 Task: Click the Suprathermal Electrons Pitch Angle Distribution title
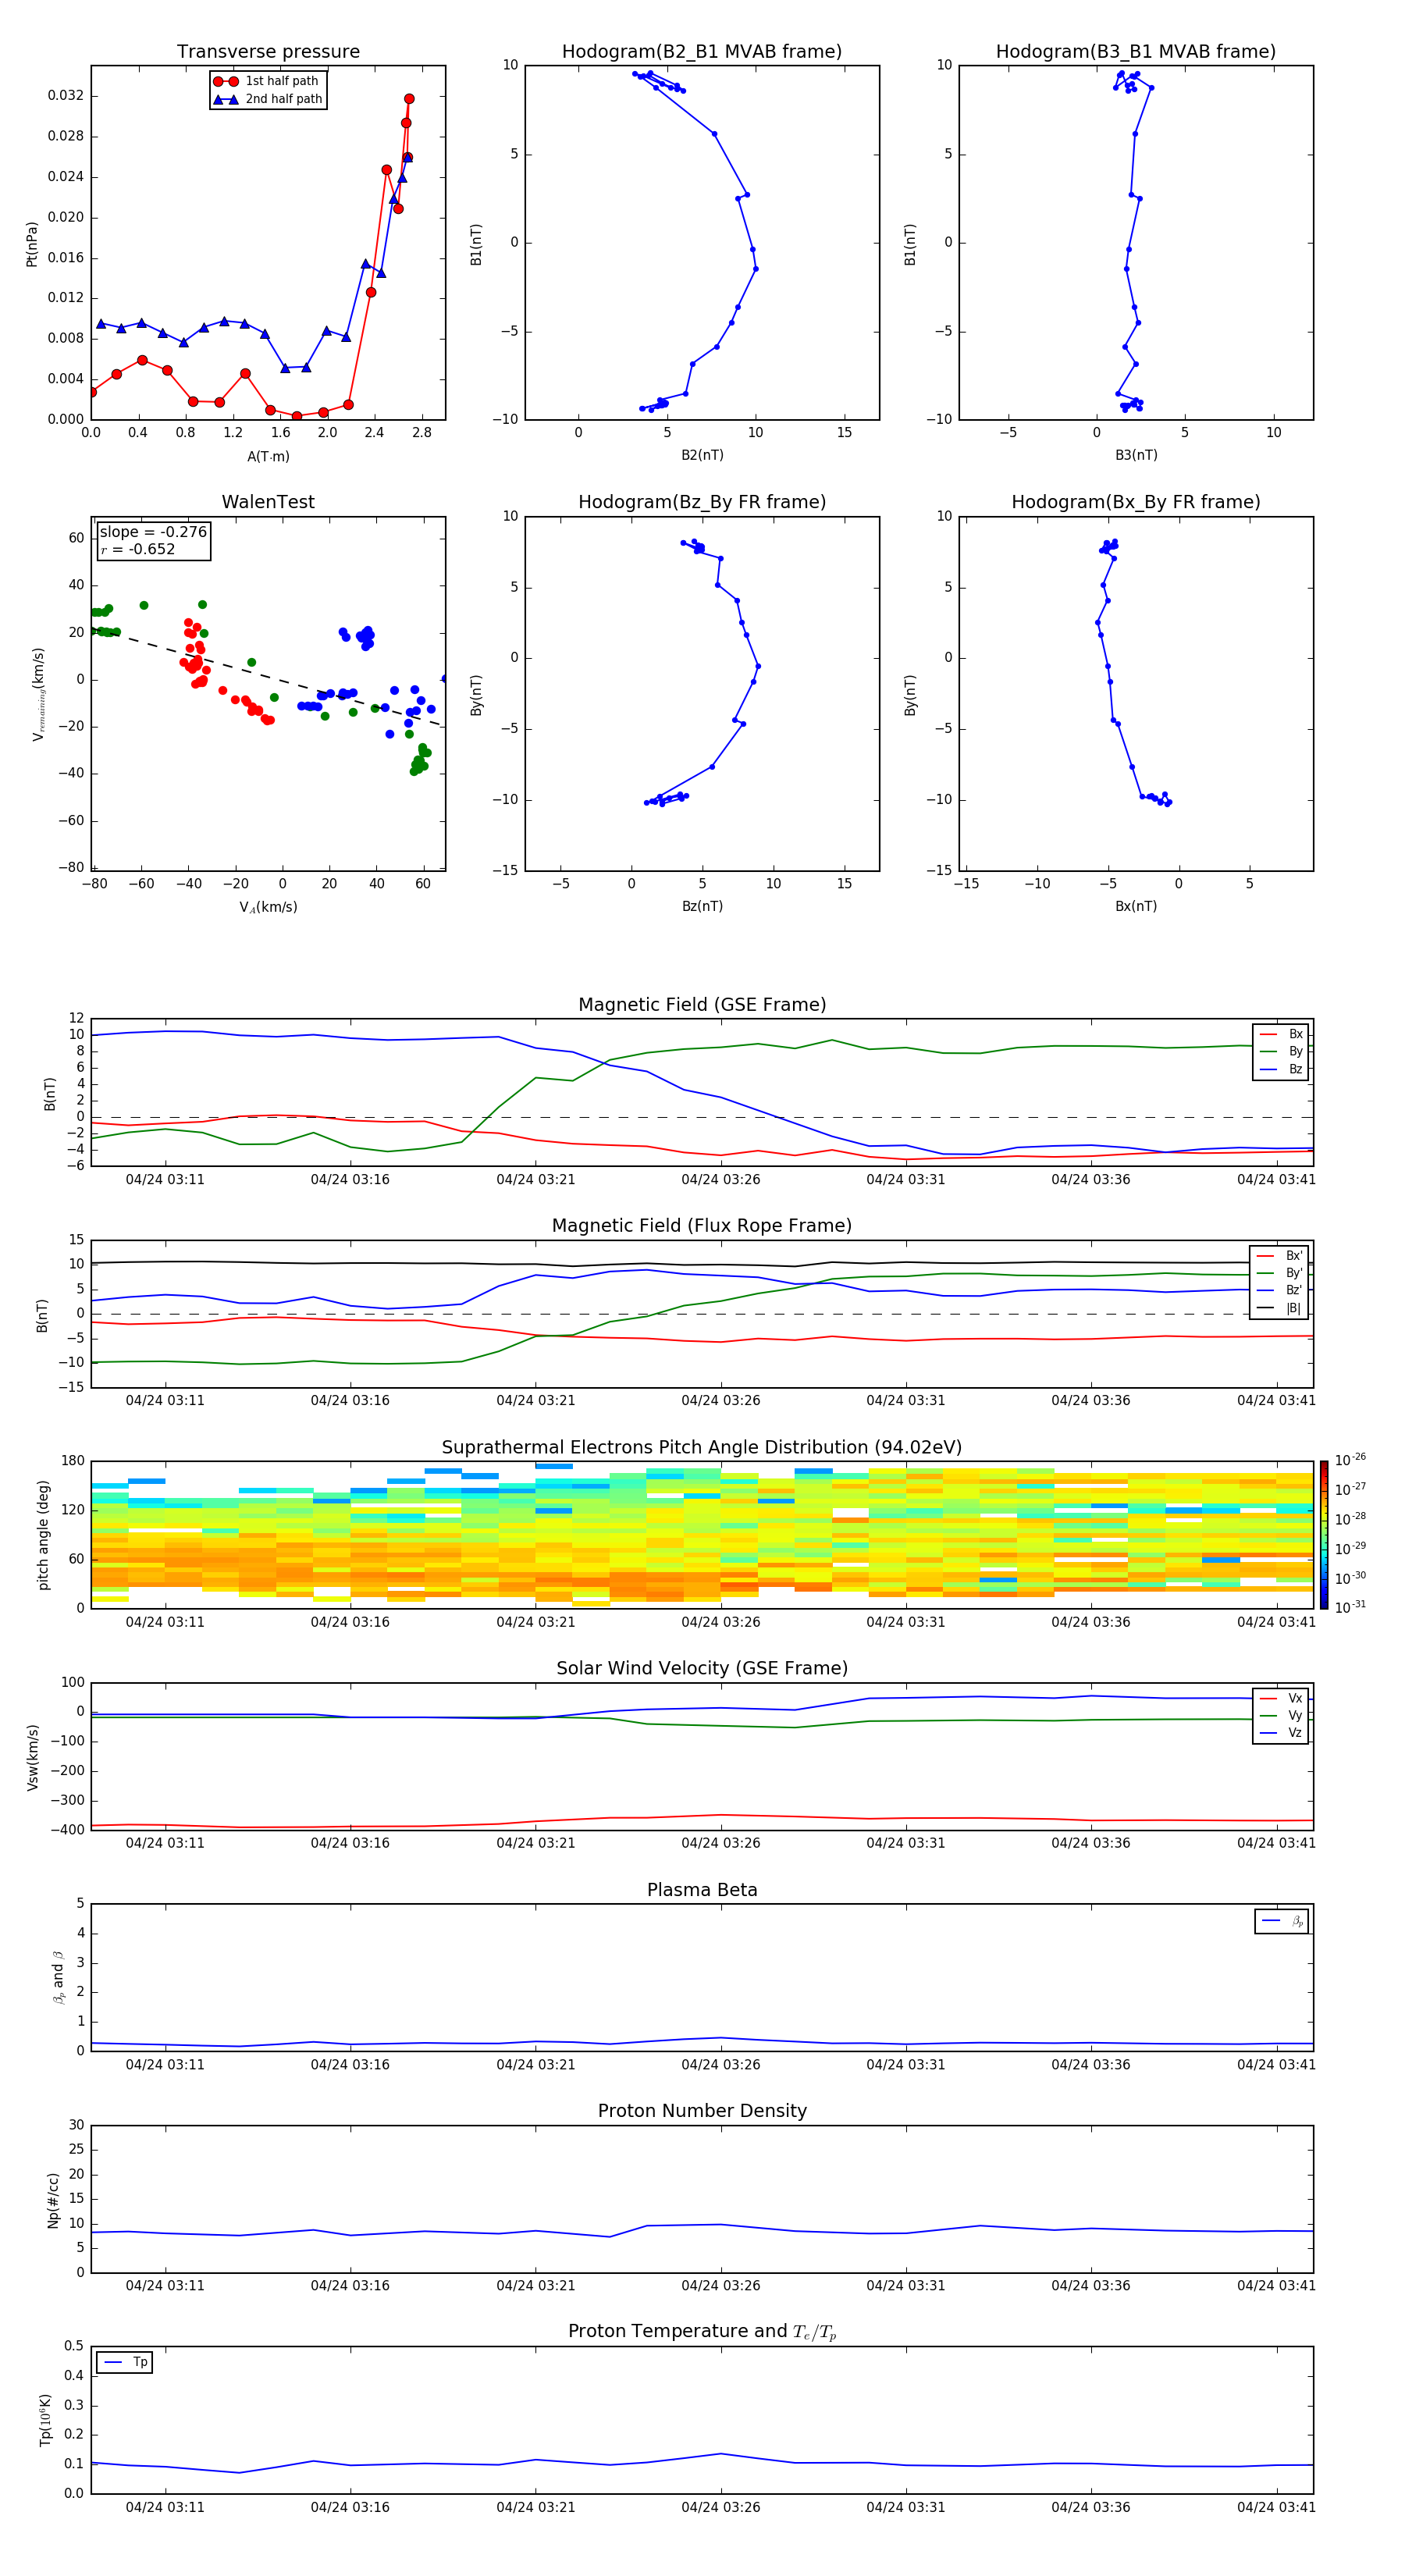point(702,1448)
